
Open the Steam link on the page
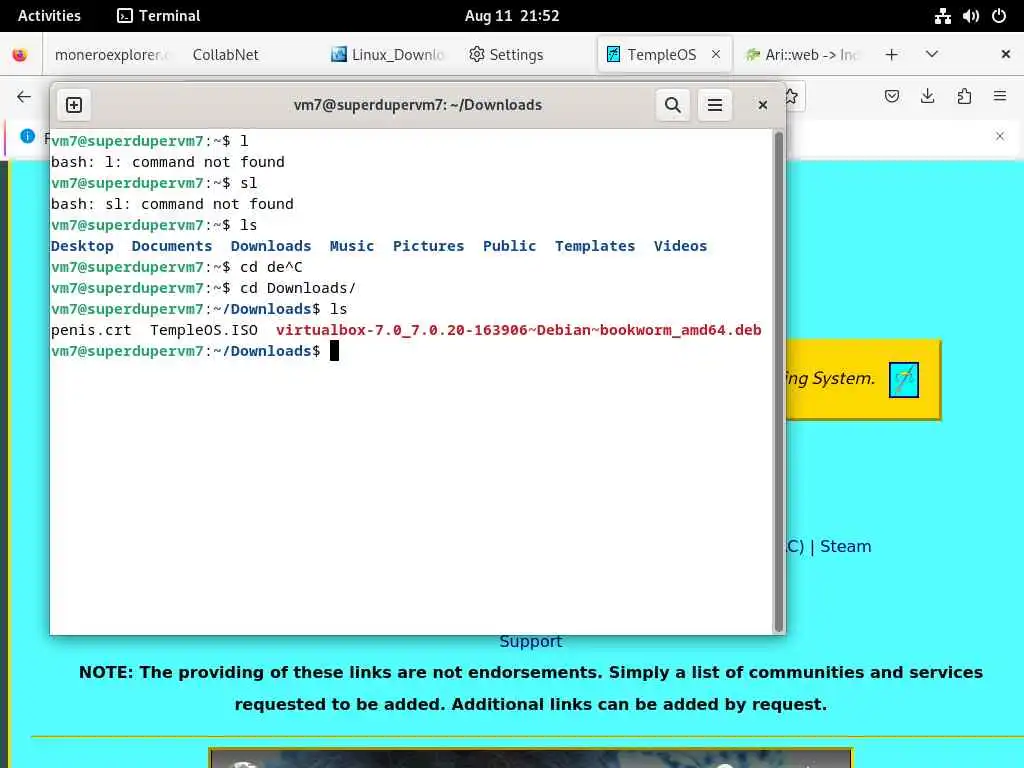tap(845, 547)
